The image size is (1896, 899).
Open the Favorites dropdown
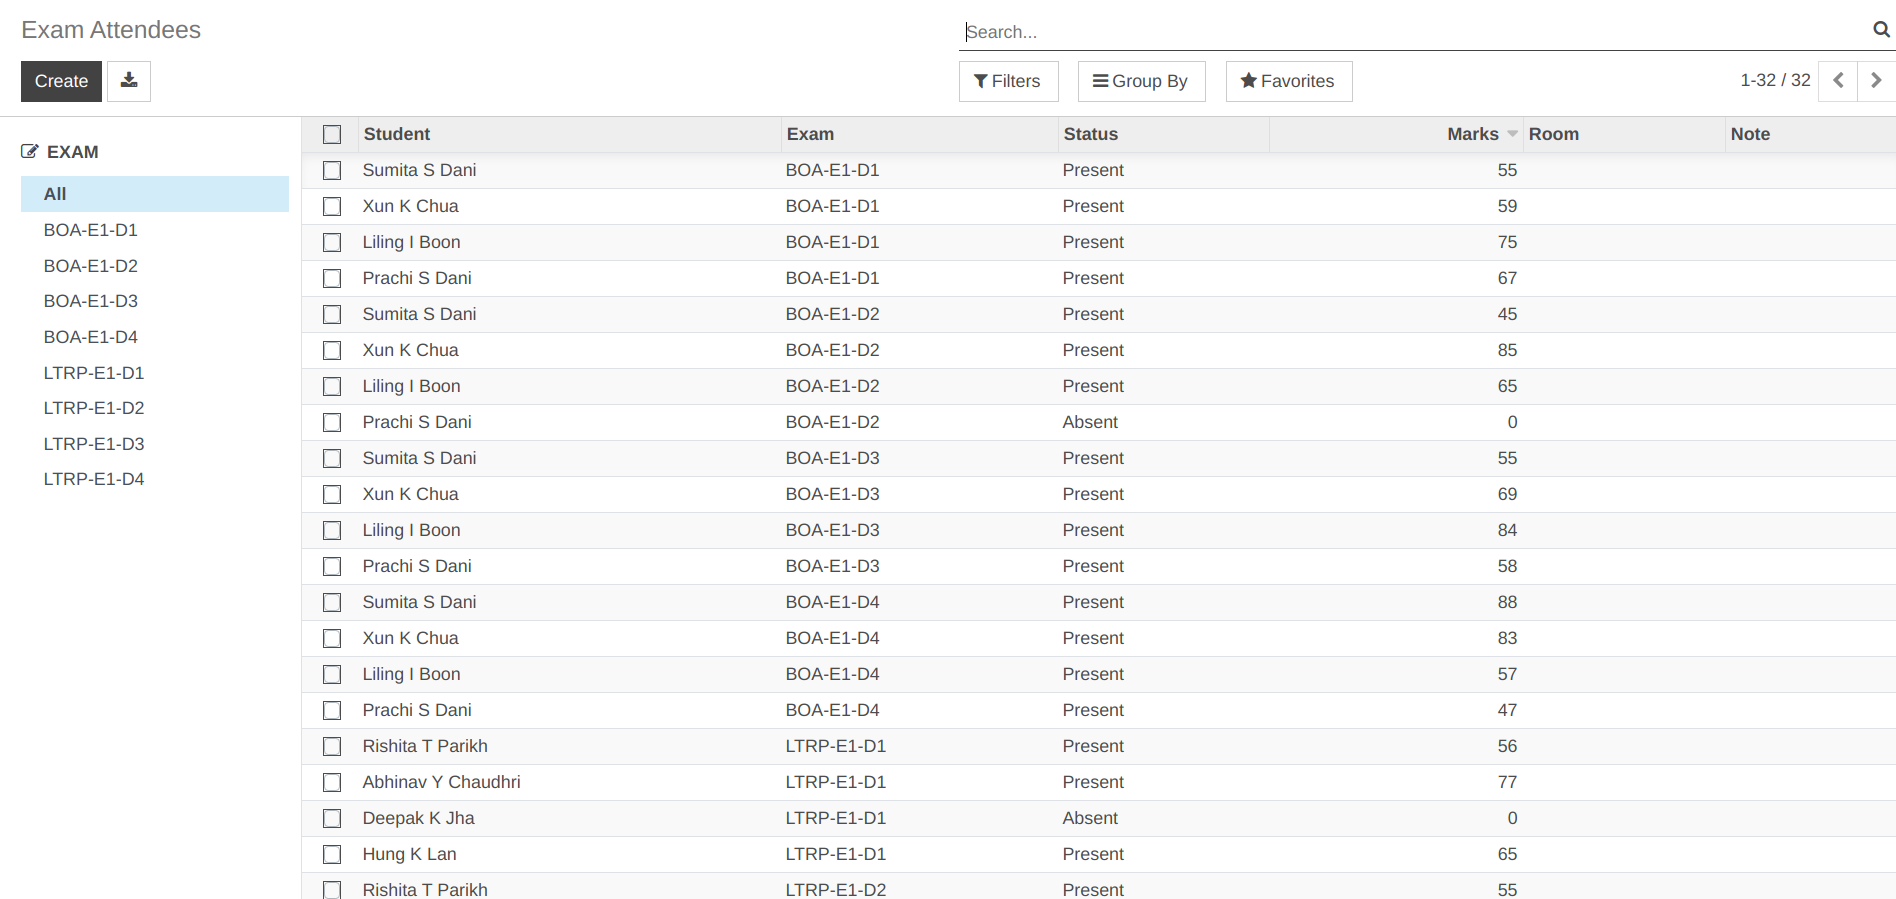point(1289,81)
